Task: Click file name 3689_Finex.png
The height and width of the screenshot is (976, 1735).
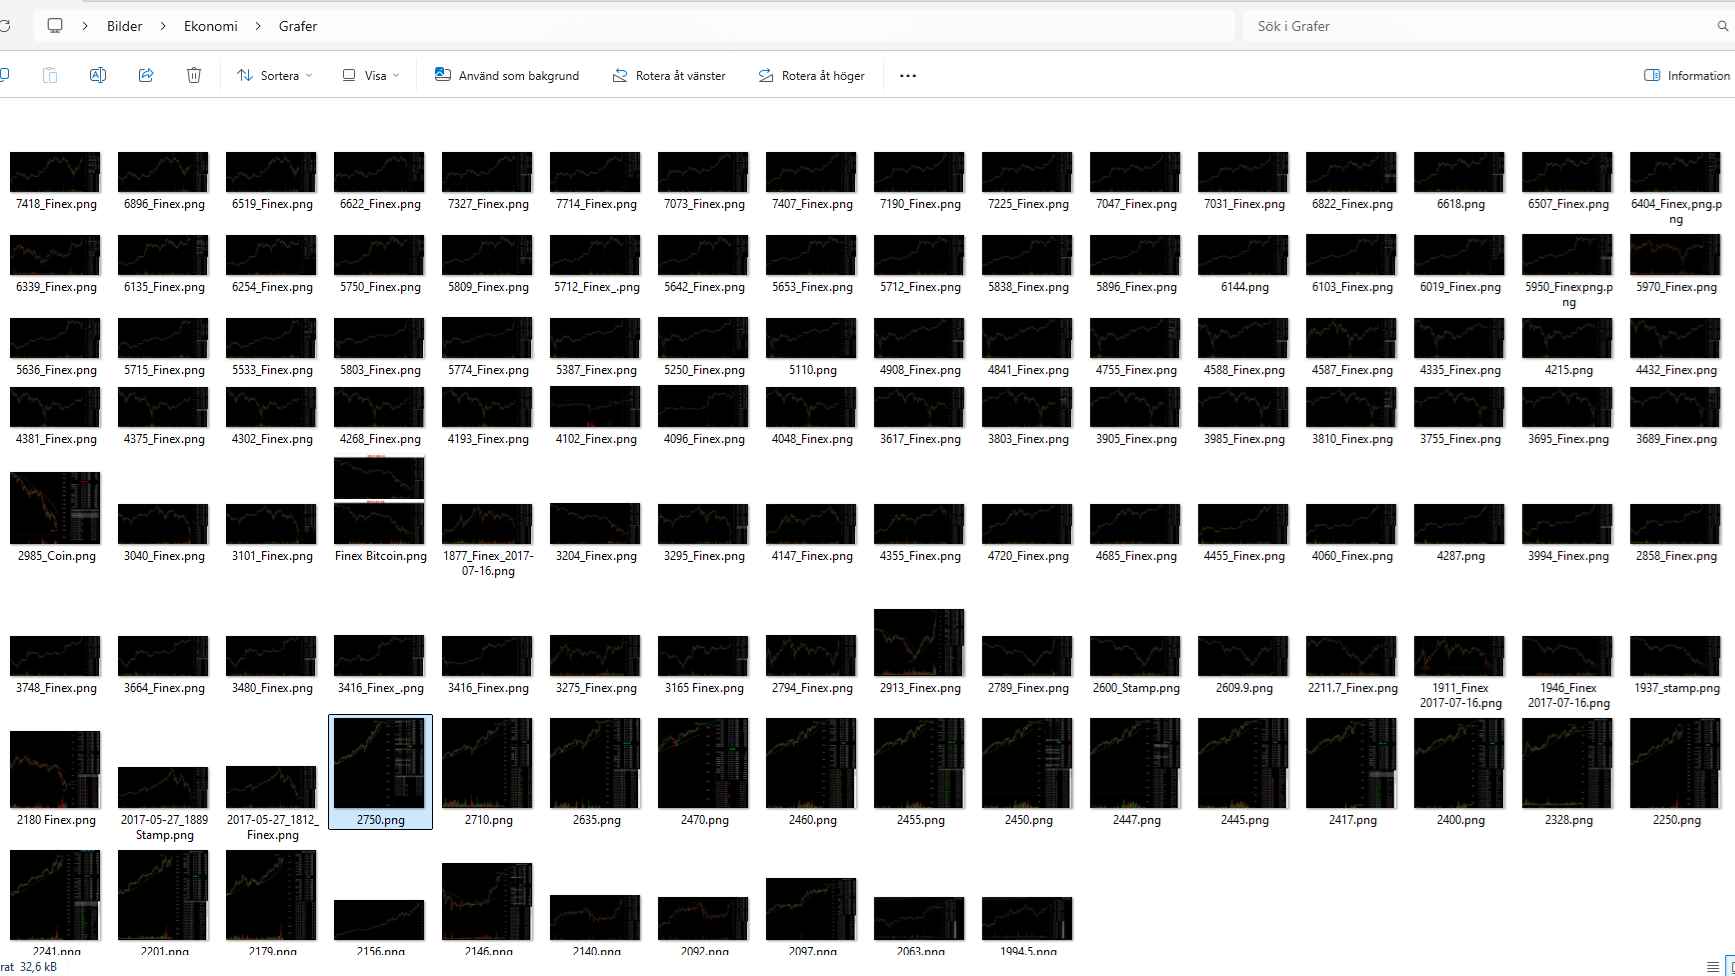Action: [x=1676, y=439]
